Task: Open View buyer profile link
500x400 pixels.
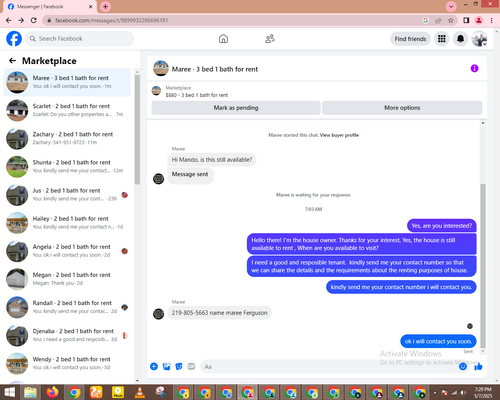Action: tap(339, 135)
